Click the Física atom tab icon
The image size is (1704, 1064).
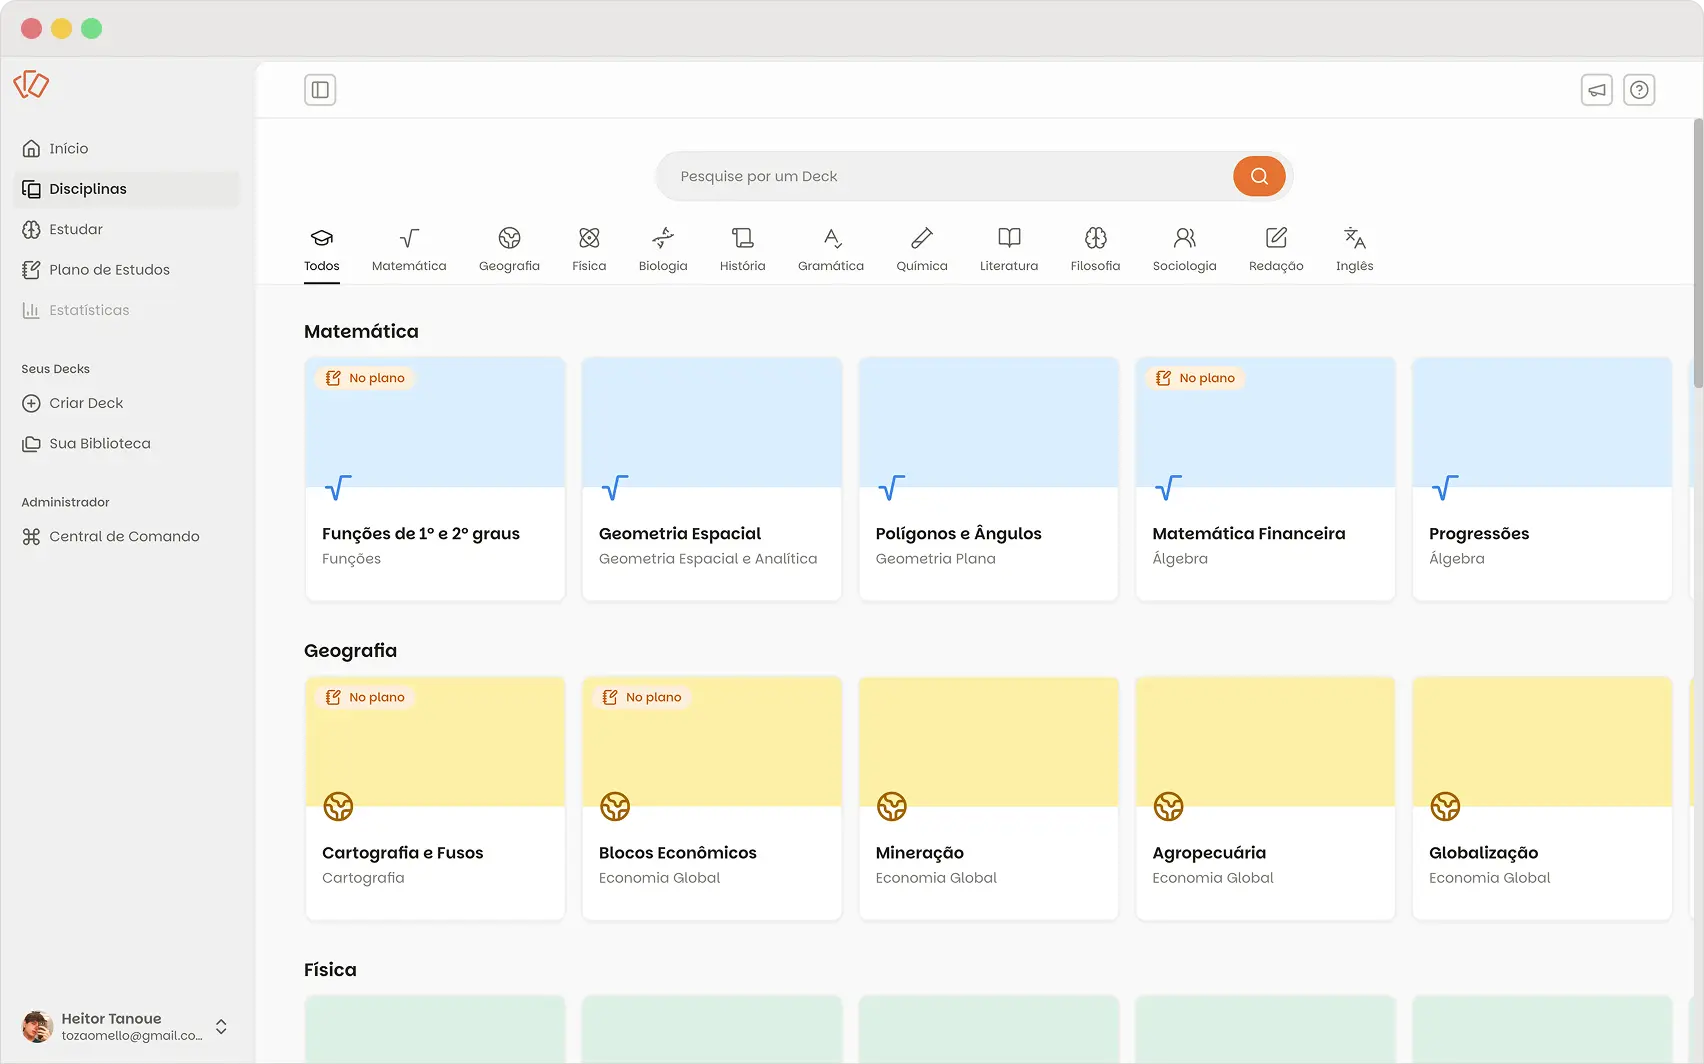[x=589, y=238]
